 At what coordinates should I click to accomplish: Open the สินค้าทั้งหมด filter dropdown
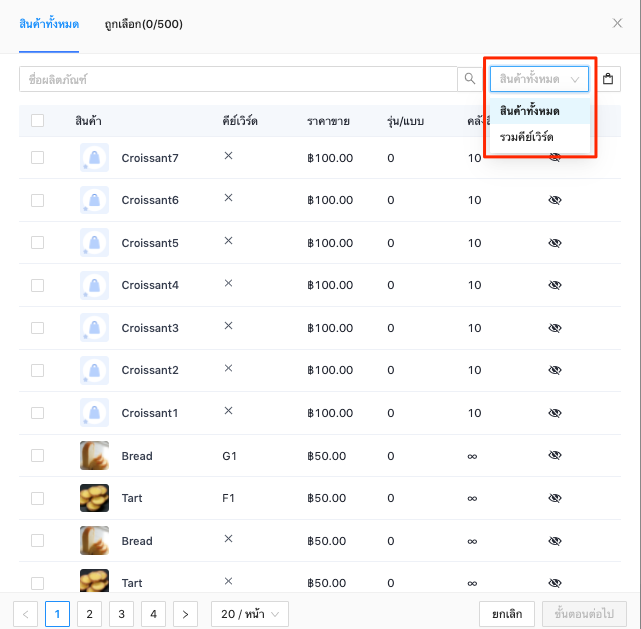539,79
